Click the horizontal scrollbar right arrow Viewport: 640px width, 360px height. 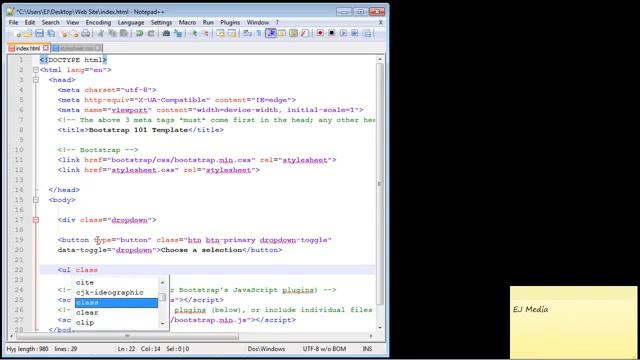(371, 336)
